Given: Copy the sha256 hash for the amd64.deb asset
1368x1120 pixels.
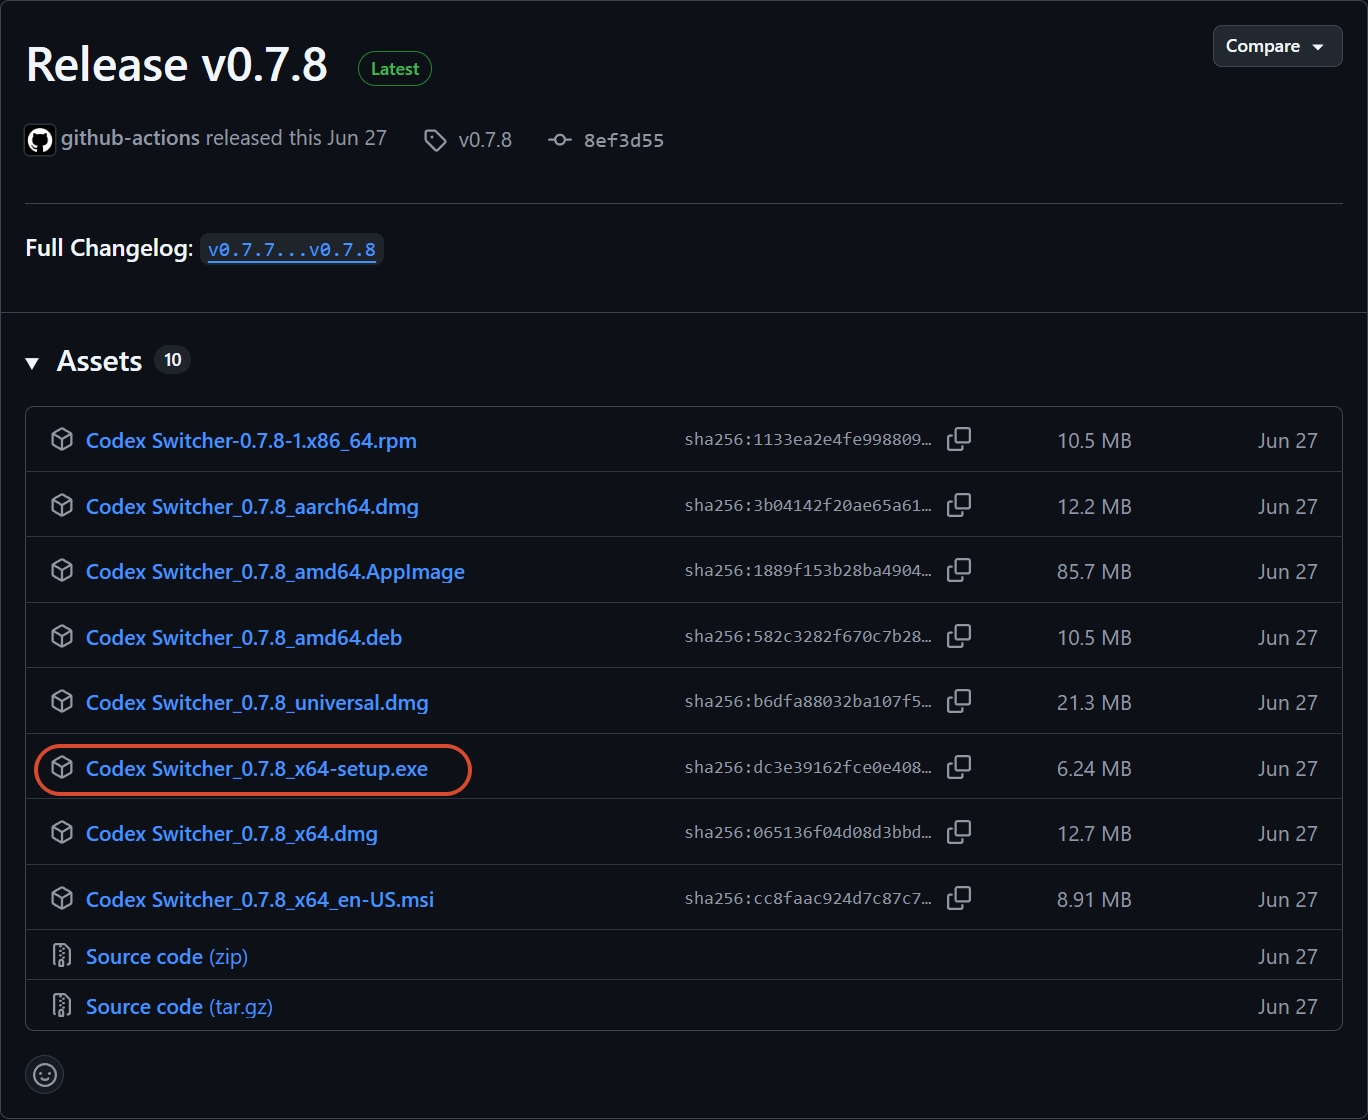Looking at the screenshot, I should point(959,637).
